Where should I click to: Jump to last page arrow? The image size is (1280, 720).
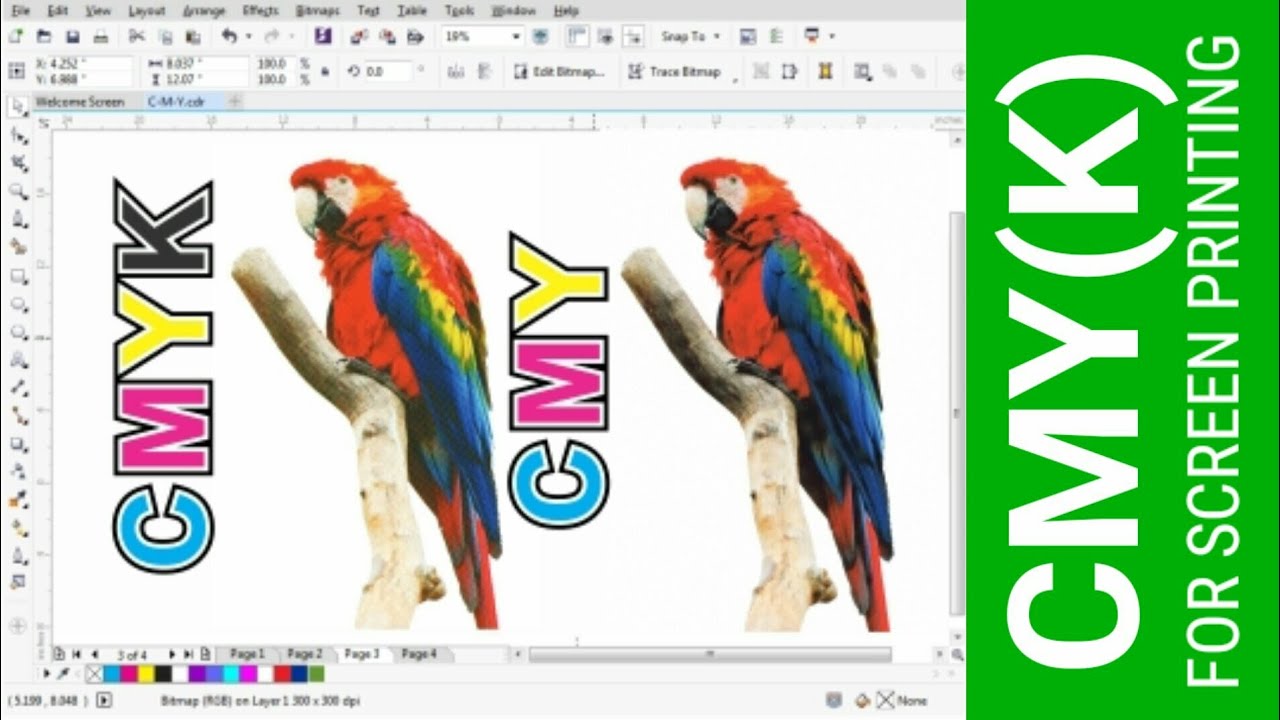188,654
